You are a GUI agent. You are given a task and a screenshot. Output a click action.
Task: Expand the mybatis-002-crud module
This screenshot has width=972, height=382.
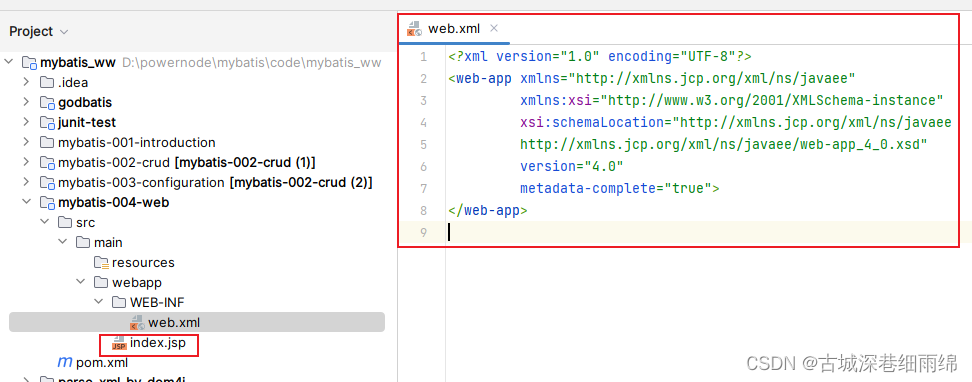coord(26,162)
